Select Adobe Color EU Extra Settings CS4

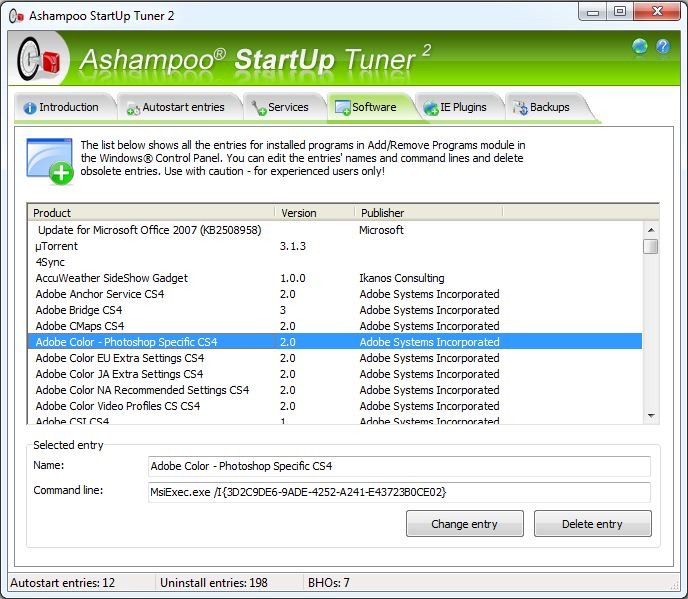[x=335, y=358]
